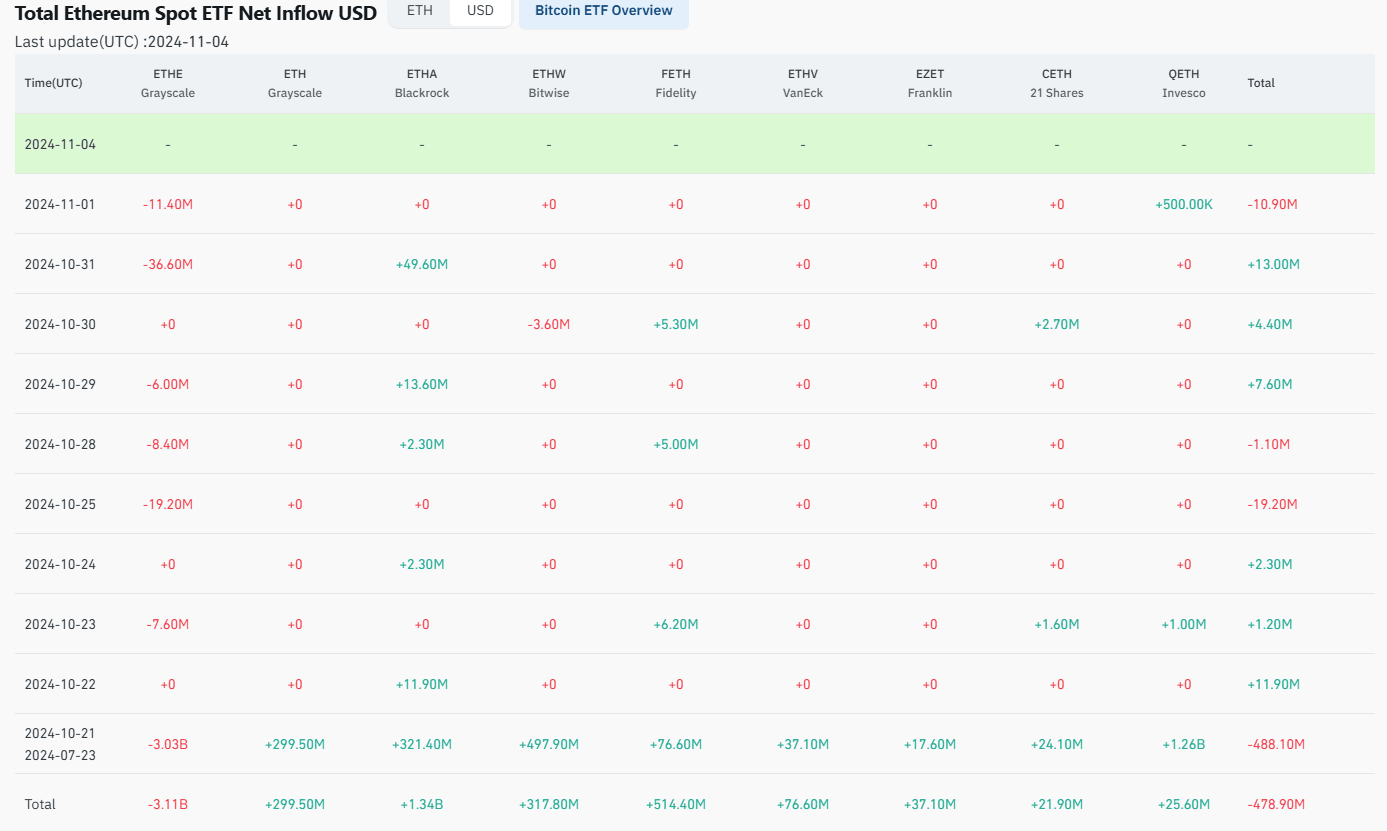Switch the currency unit to ETH
This screenshot has width=1387, height=831.
419,12
